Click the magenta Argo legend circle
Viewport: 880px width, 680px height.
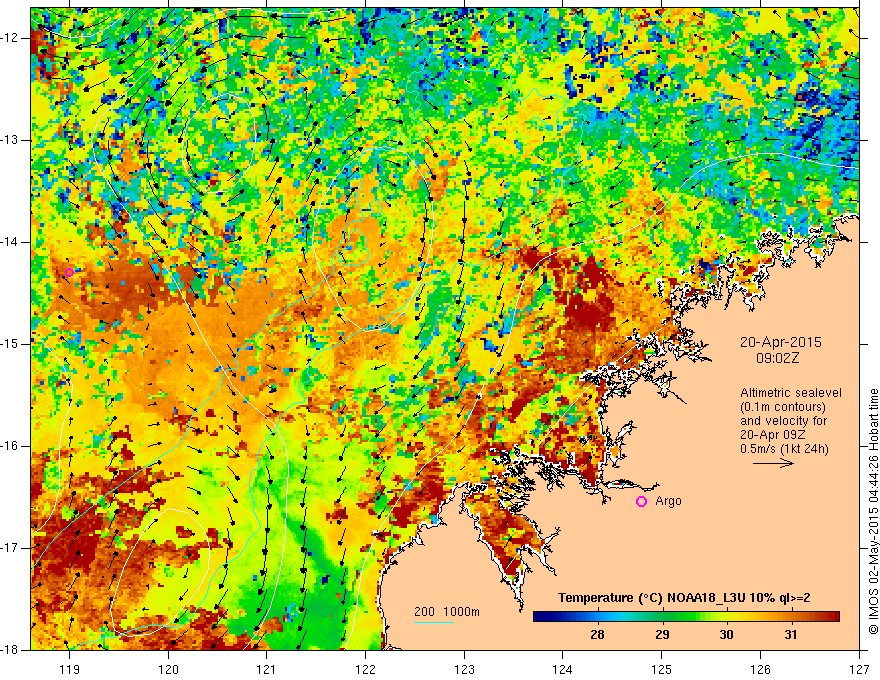pos(641,501)
